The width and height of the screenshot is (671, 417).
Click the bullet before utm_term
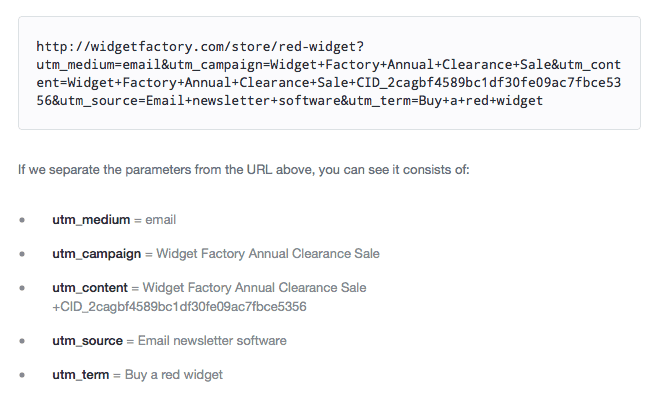pos(22,375)
